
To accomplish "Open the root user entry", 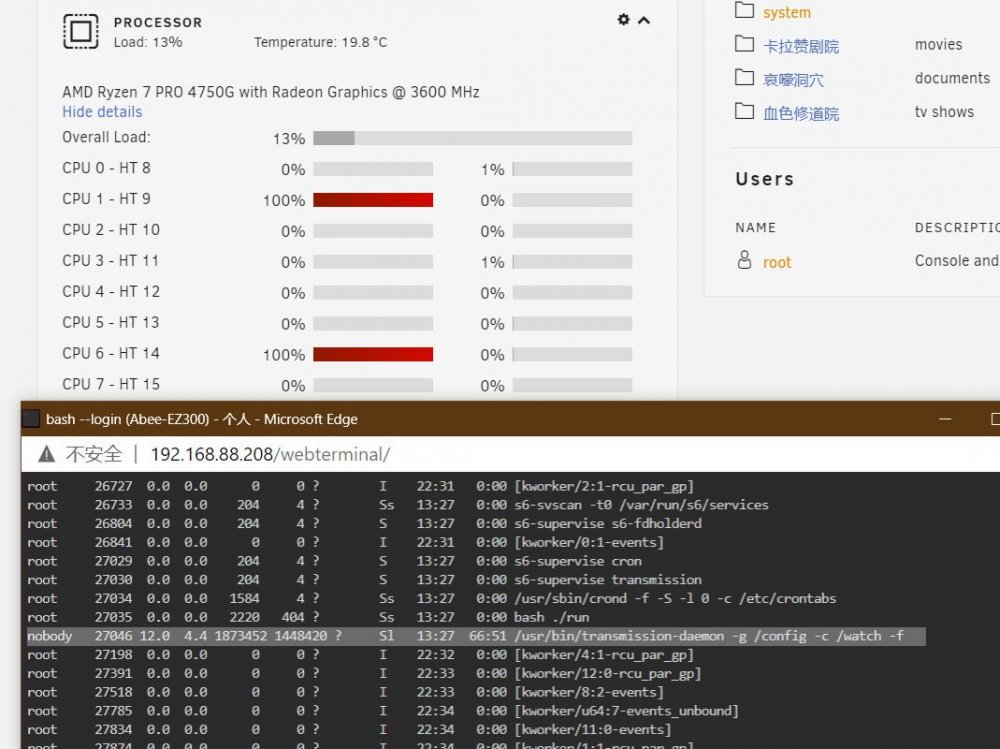I will click(776, 262).
